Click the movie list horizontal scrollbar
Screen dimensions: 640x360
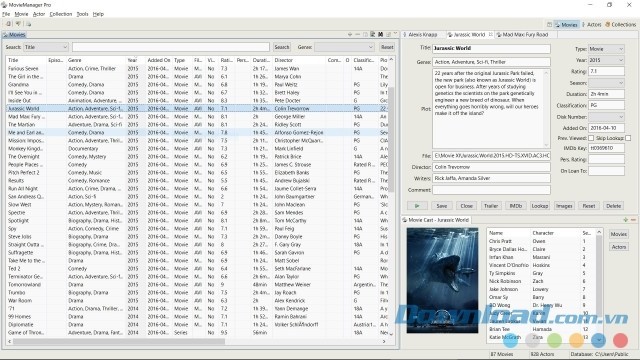118,342
